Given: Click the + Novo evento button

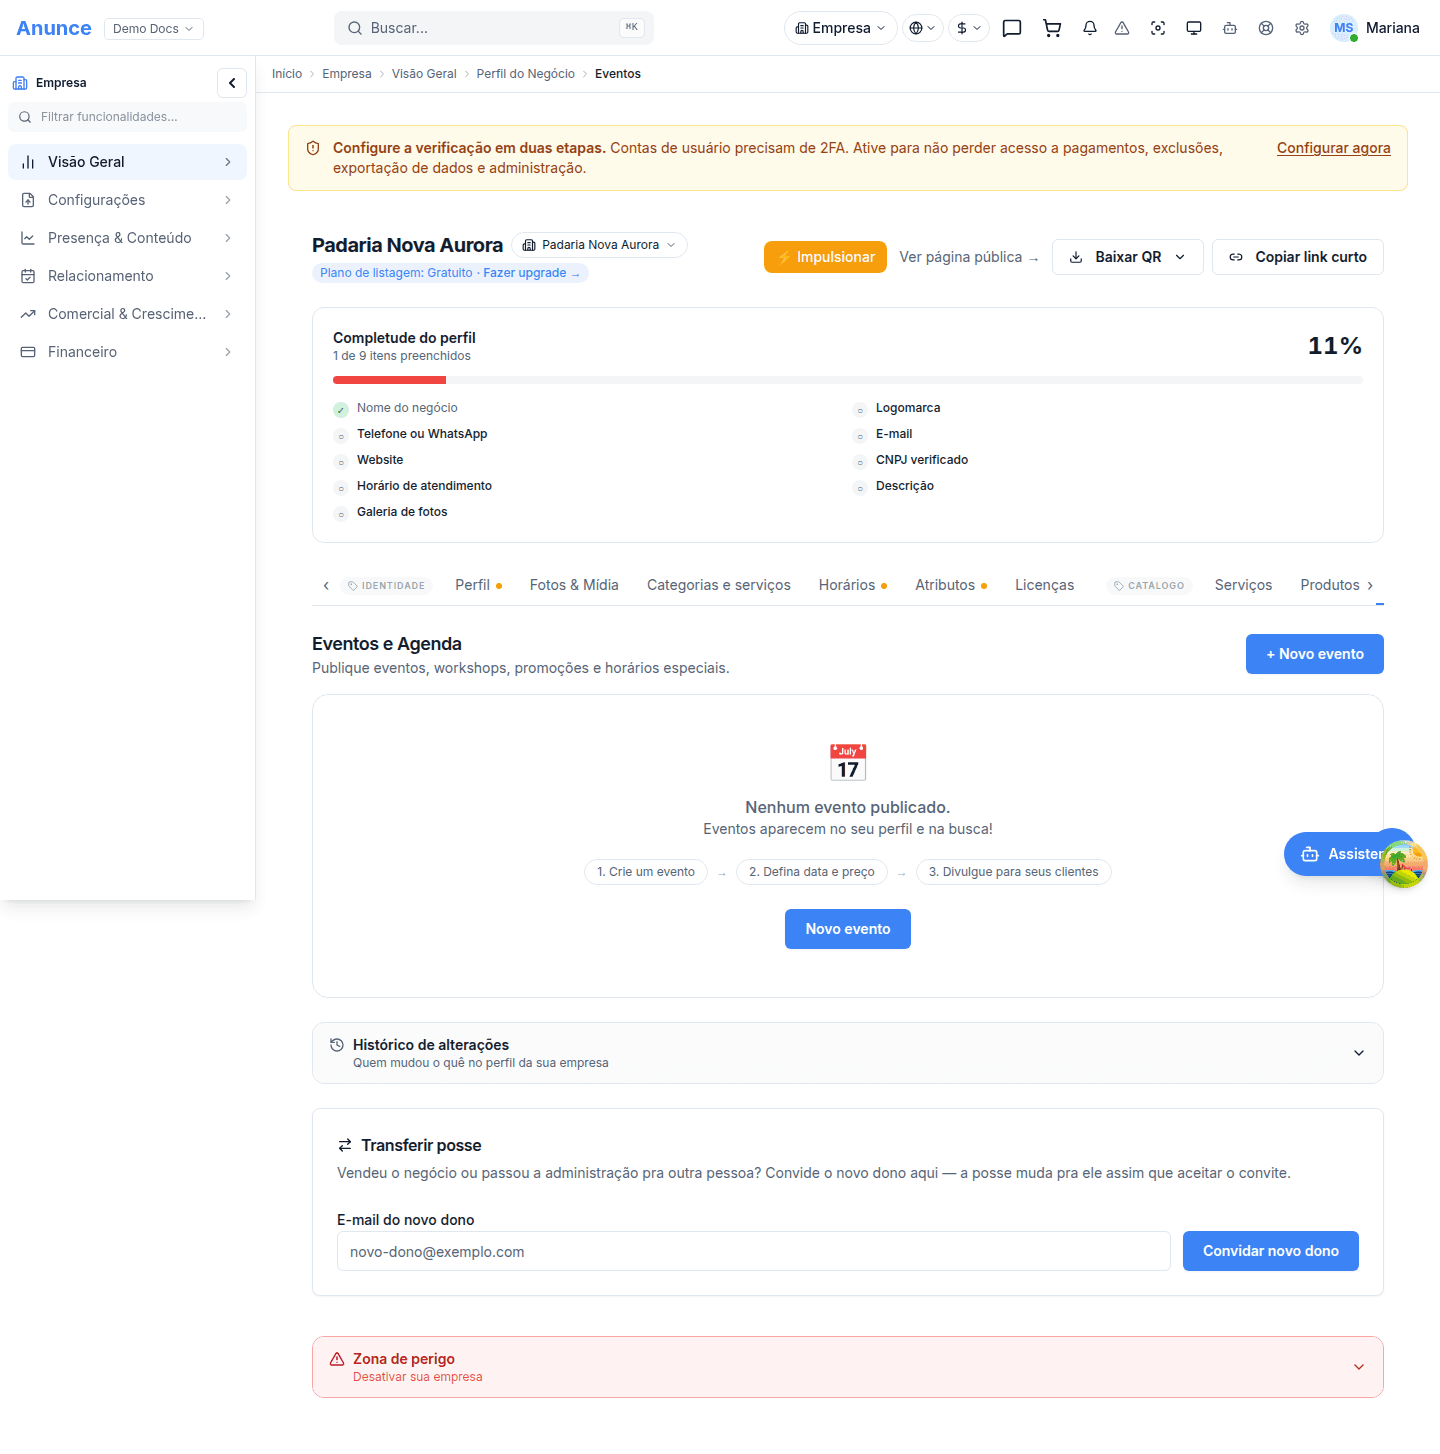Looking at the screenshot, I should pyautogui.click(x=1315, y=654).
